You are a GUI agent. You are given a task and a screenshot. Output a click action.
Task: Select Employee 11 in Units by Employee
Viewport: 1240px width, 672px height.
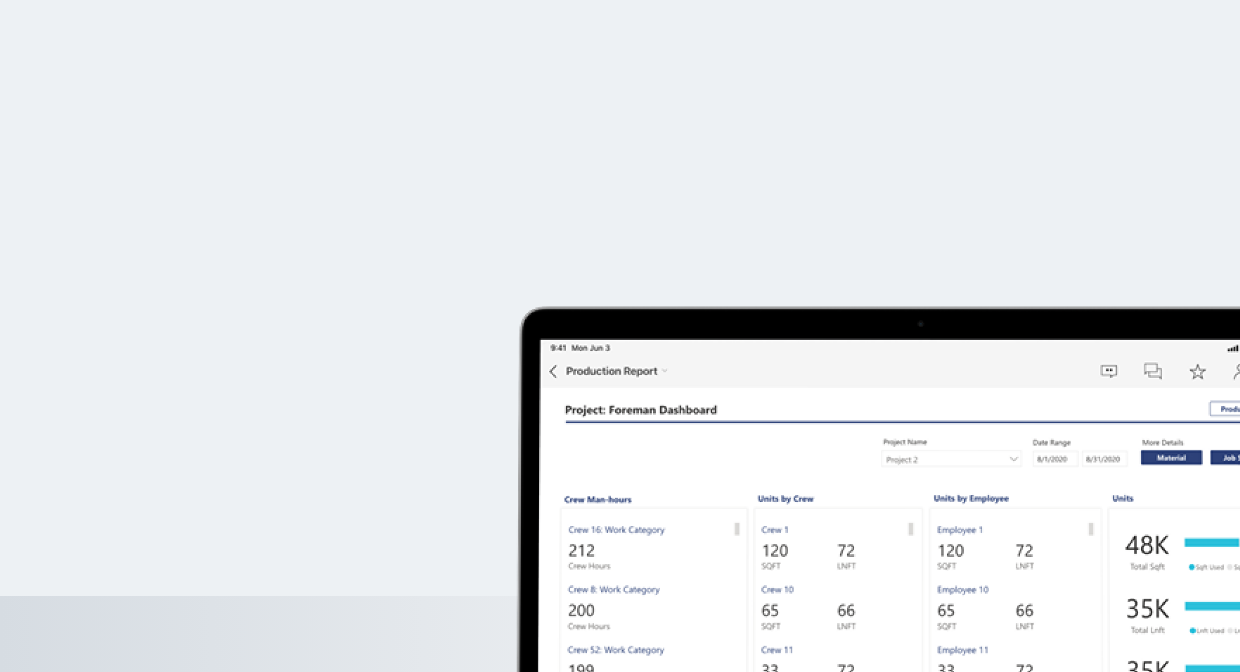pyautogui.click(x=962, y=650)
